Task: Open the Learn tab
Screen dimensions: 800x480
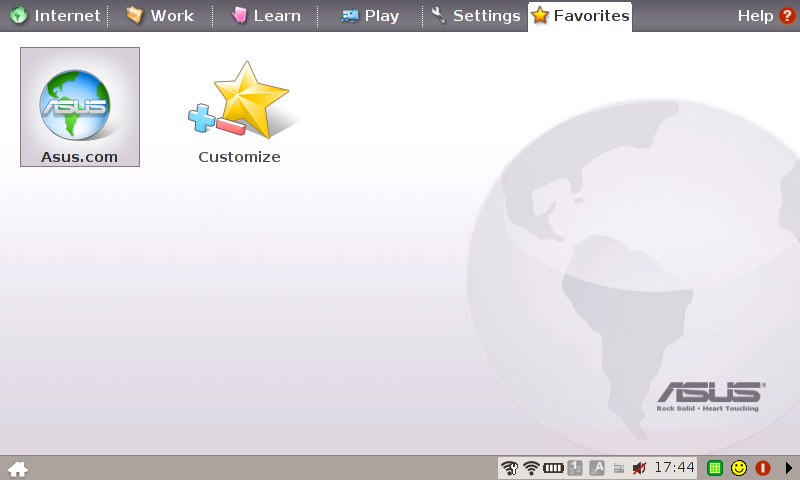Action: pyautogui.click(x=265, y=15)
